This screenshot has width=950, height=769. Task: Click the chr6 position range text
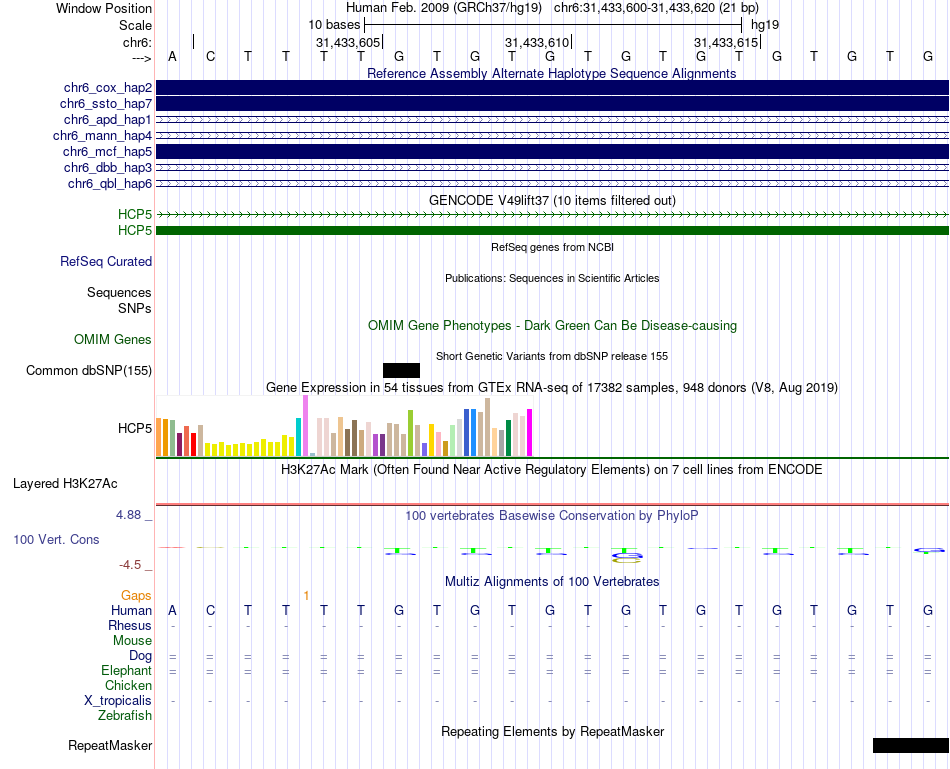point(656,8)
